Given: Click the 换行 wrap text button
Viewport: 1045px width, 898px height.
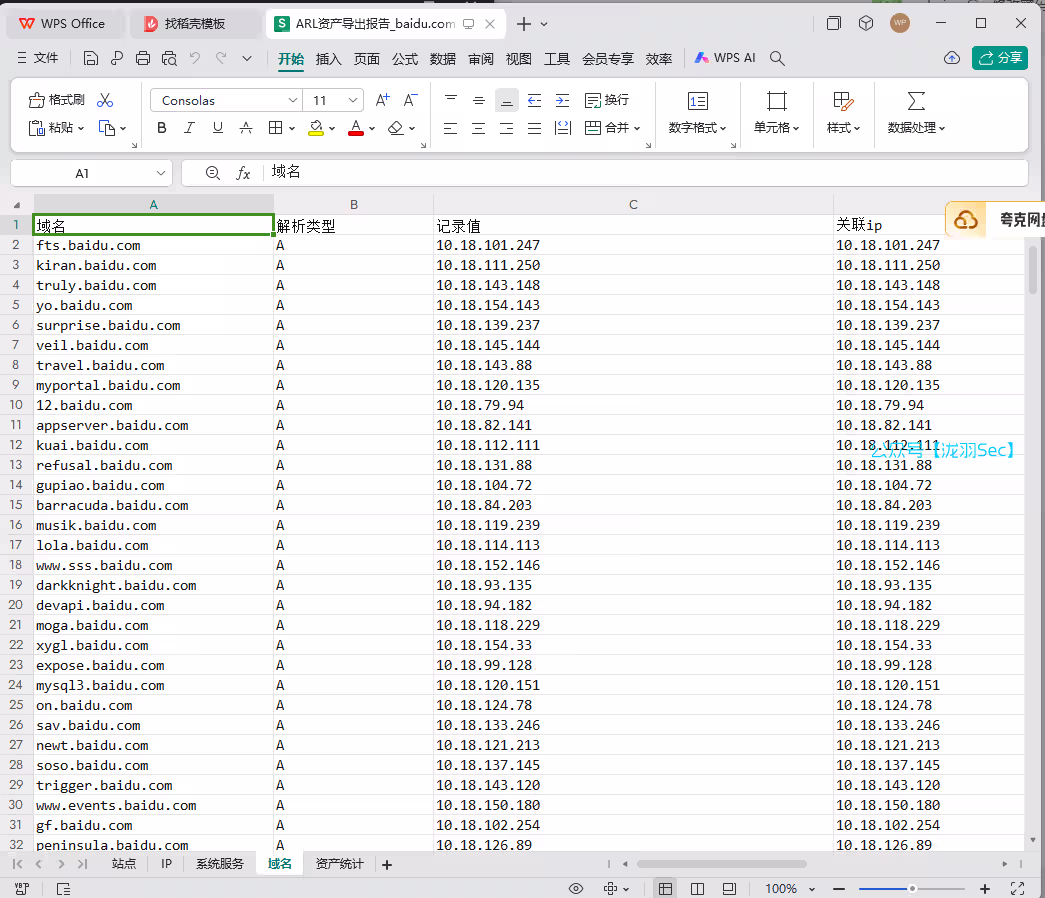Looking at the screenshot, I should (607, 100).
